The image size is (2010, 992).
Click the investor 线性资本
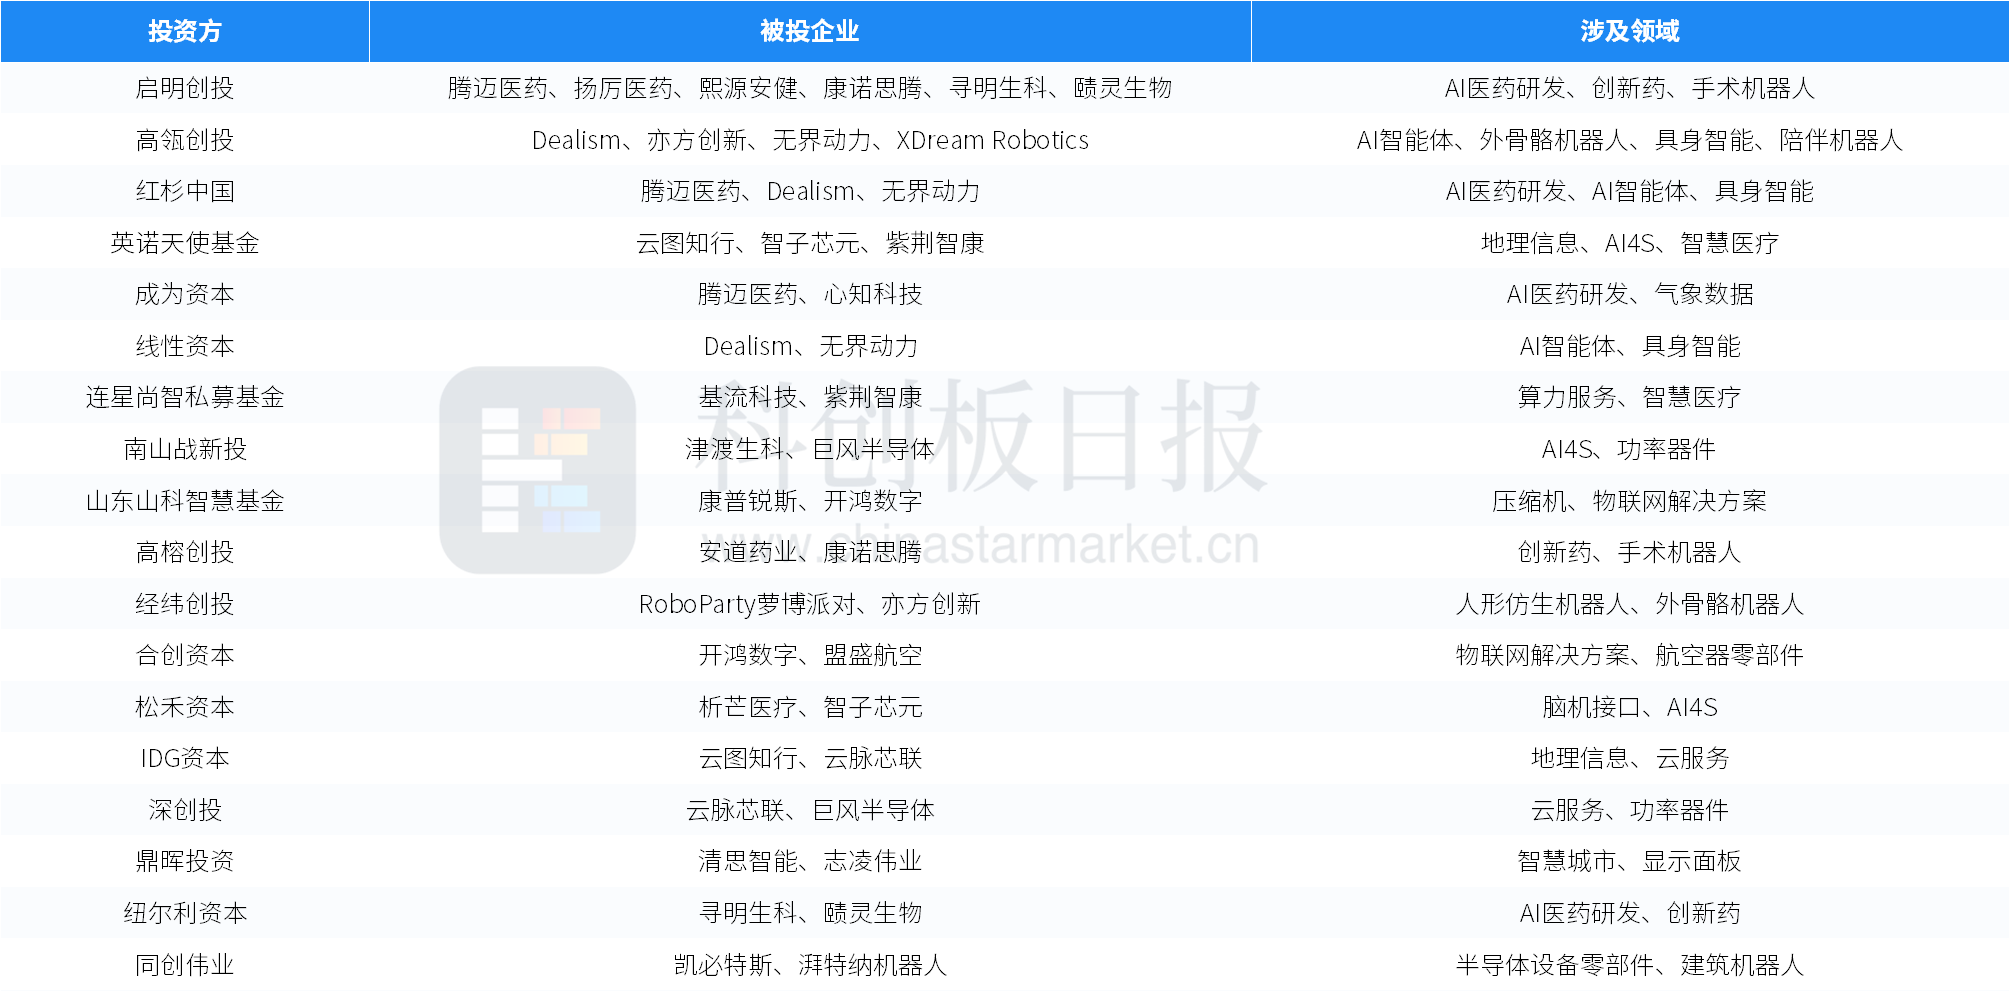pos(185,346)
